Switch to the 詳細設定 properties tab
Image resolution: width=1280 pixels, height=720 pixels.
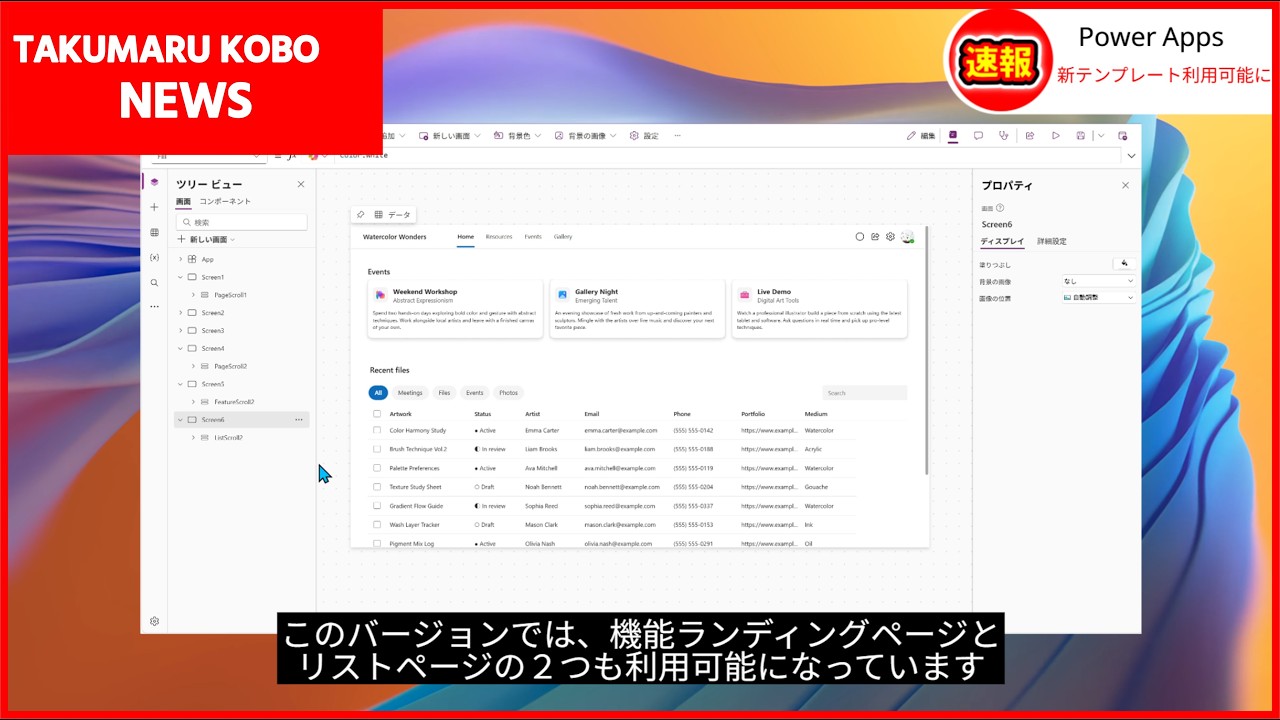point(1052,242)
